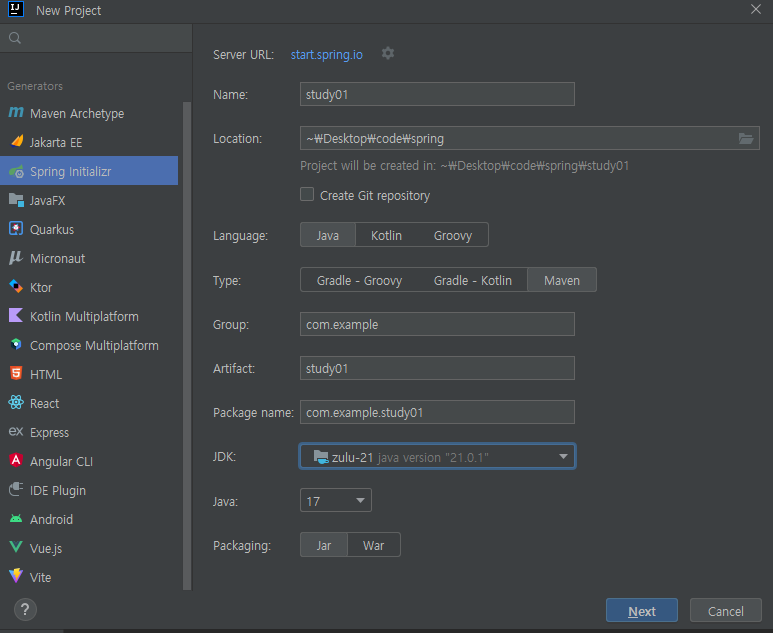Click the Kotlin Multiplatform icon
773x633 pixels.
16,316
